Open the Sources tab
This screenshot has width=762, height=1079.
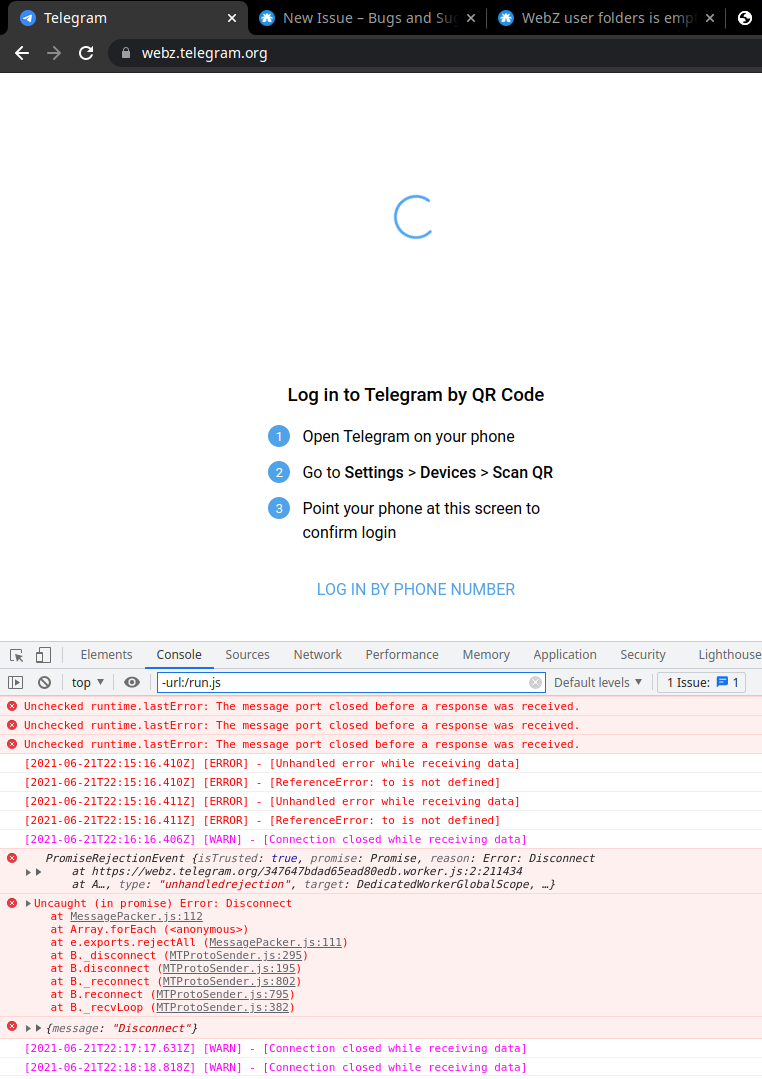pyautogui.click(x=247, y=654)
